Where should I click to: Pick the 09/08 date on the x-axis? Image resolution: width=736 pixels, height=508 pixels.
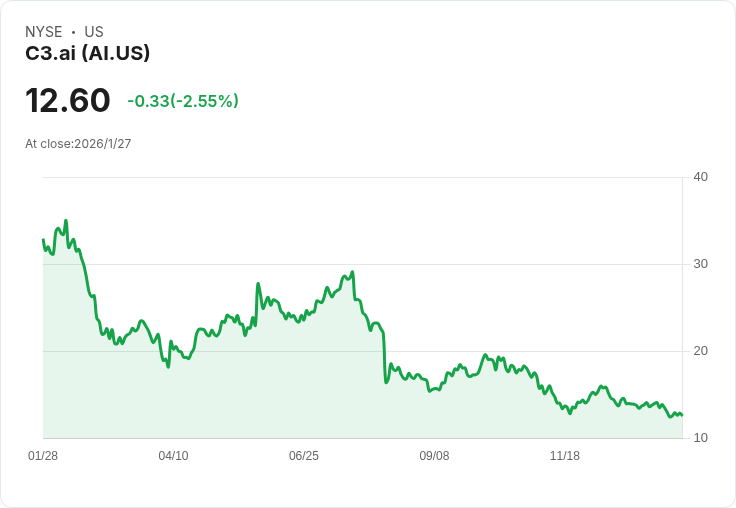(x=434, y=456)
